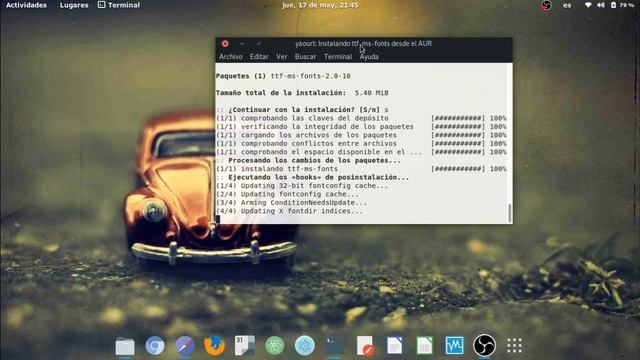Click progress bar beside 'instalando ttf-ms-fonts'
The width and height of the screenshot is (640, 360).
pos(458,169)
